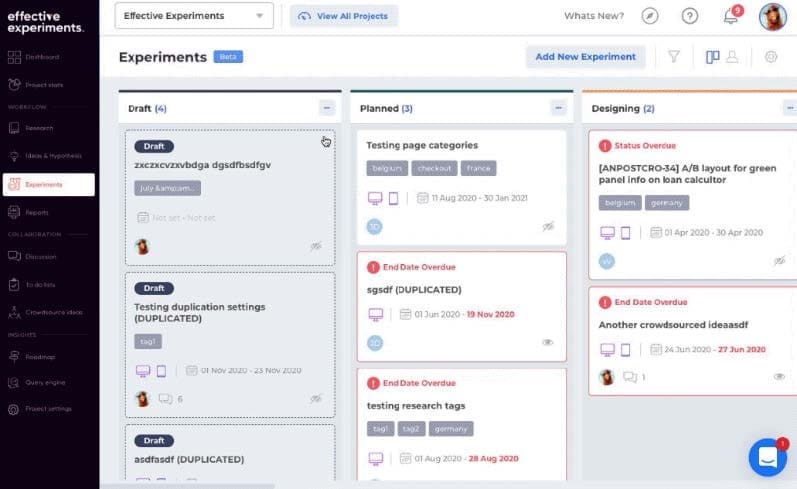Toggle visibility on zxczxcvzxvbdga card
797x489 pixels.
coord(316,247)
